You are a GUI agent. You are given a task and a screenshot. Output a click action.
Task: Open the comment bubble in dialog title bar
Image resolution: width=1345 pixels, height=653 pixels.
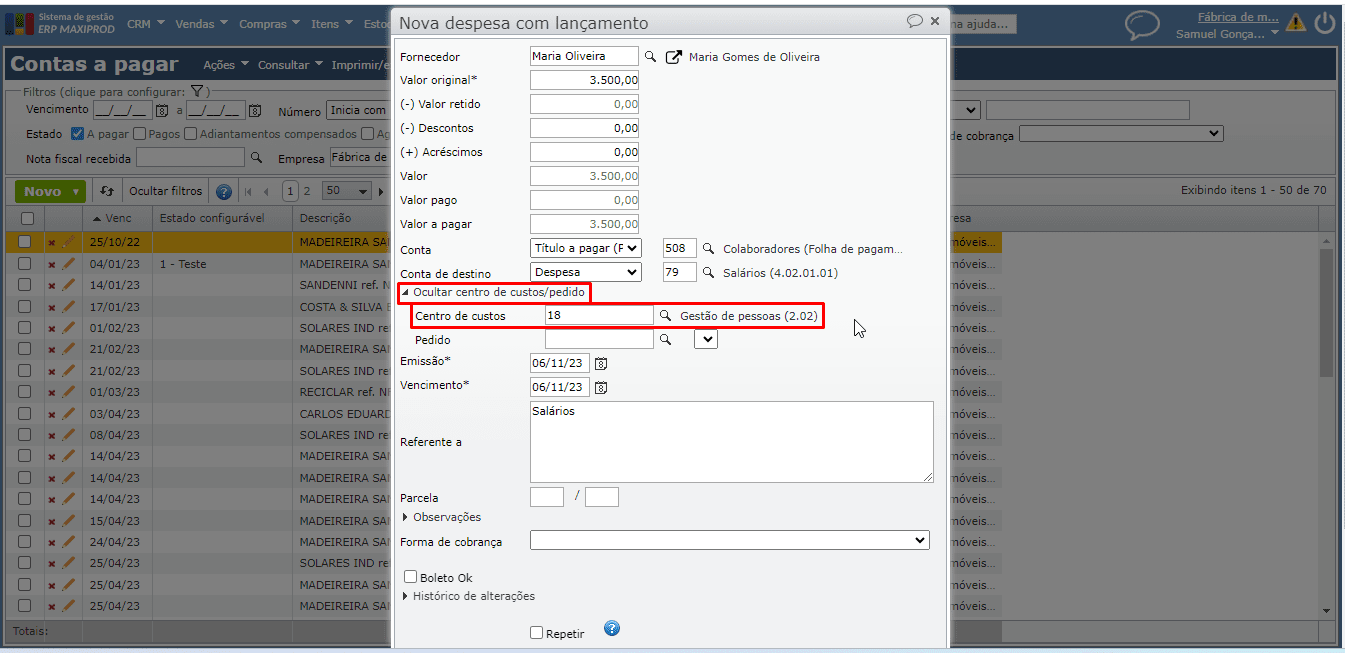[914, 21]
